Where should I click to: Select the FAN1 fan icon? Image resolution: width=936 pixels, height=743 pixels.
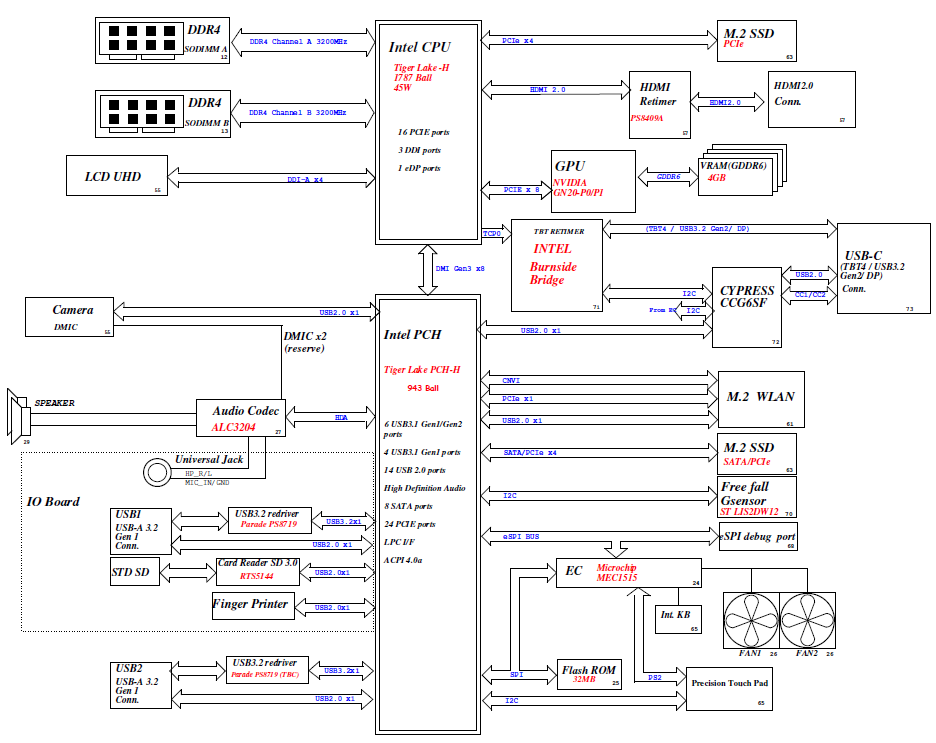point(751,620)
